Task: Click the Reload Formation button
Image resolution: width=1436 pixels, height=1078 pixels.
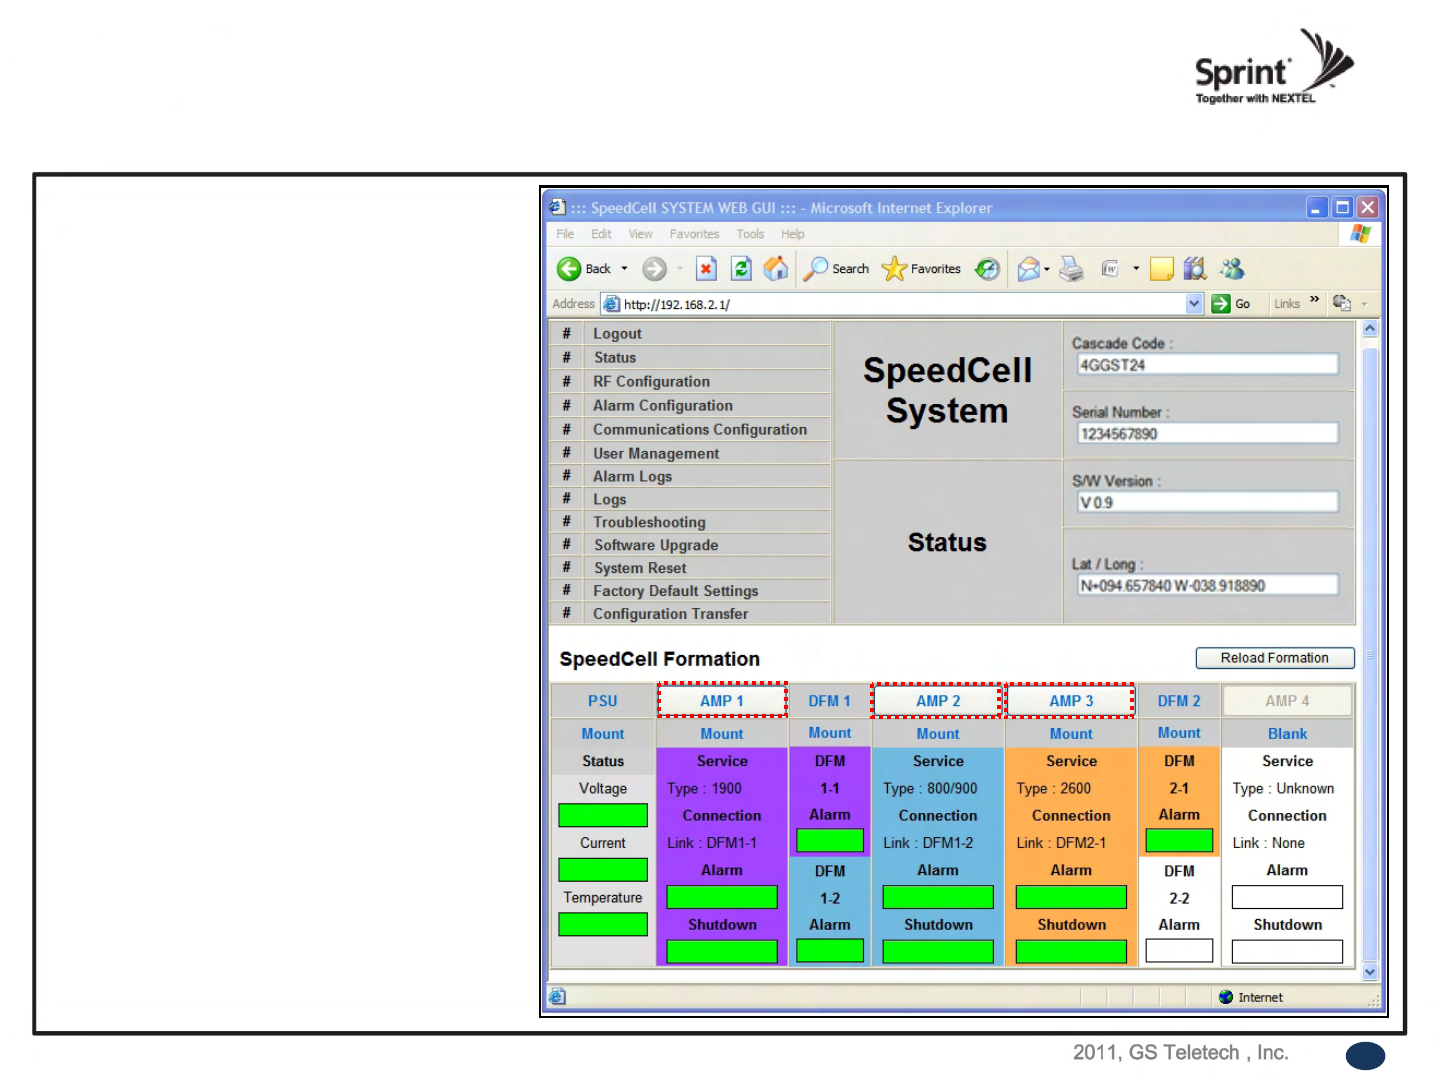Action: [1275, 658]
